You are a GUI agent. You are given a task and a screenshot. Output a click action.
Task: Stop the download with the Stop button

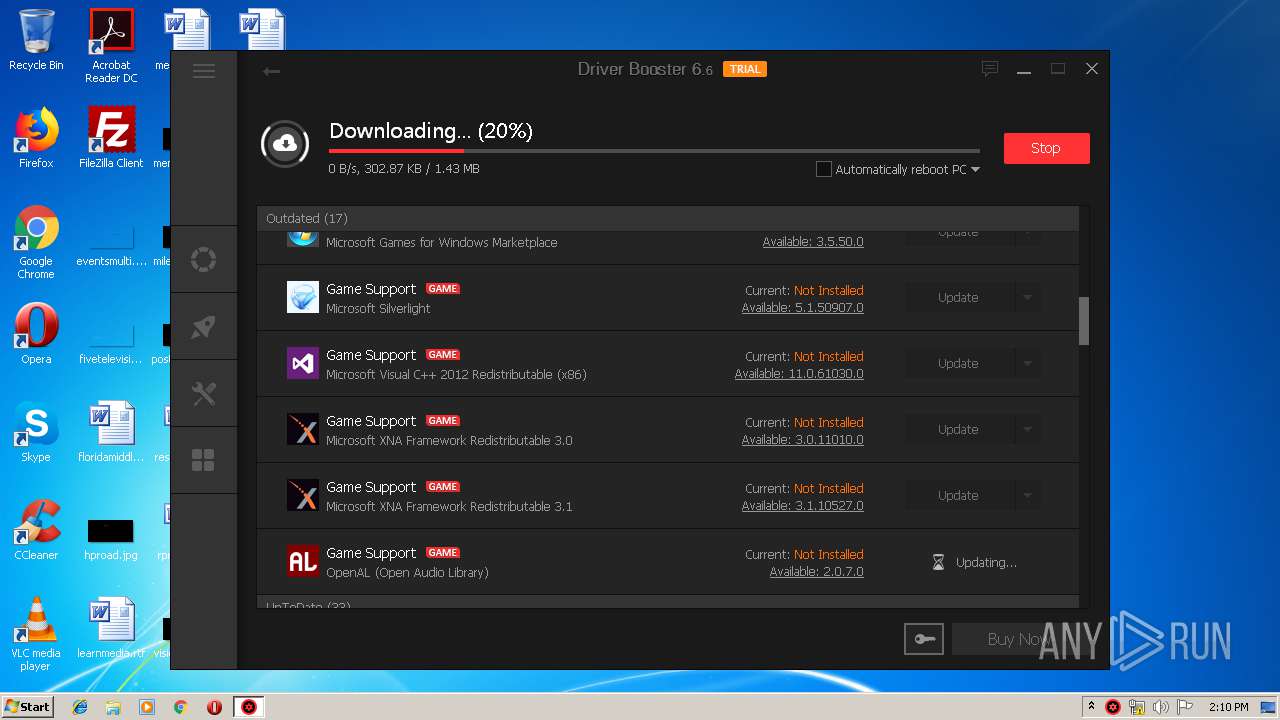tap(1046, 148)
